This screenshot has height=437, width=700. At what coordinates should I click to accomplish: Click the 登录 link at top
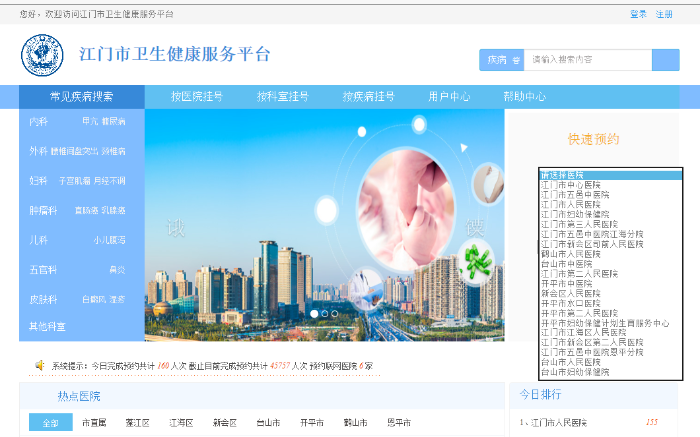pos(638,14)
